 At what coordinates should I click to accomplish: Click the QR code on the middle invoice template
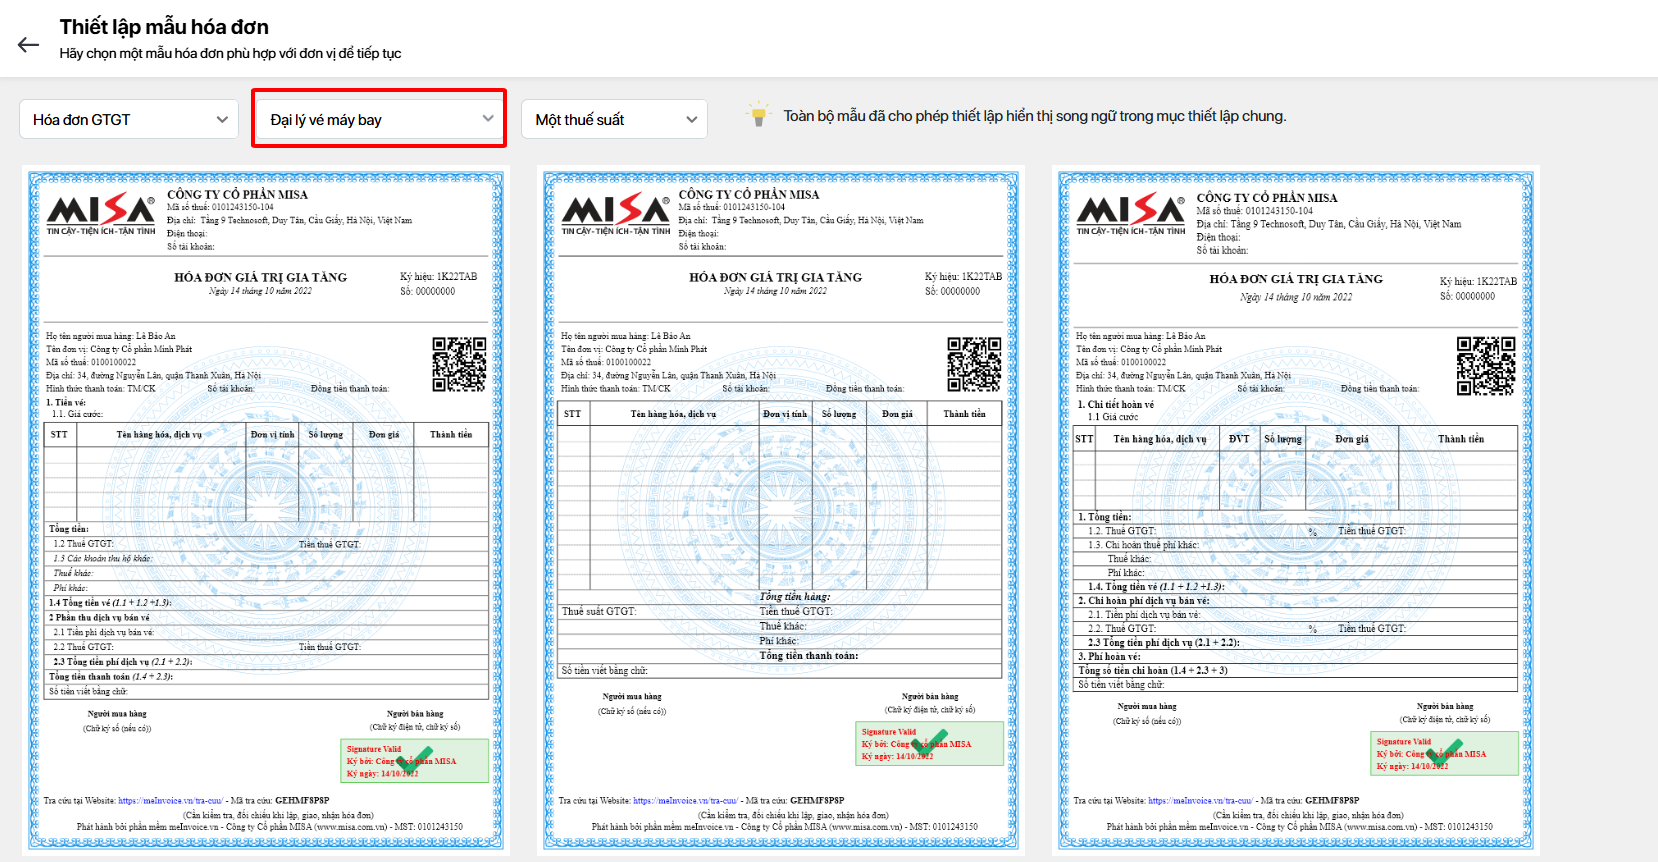click(974, 364)
